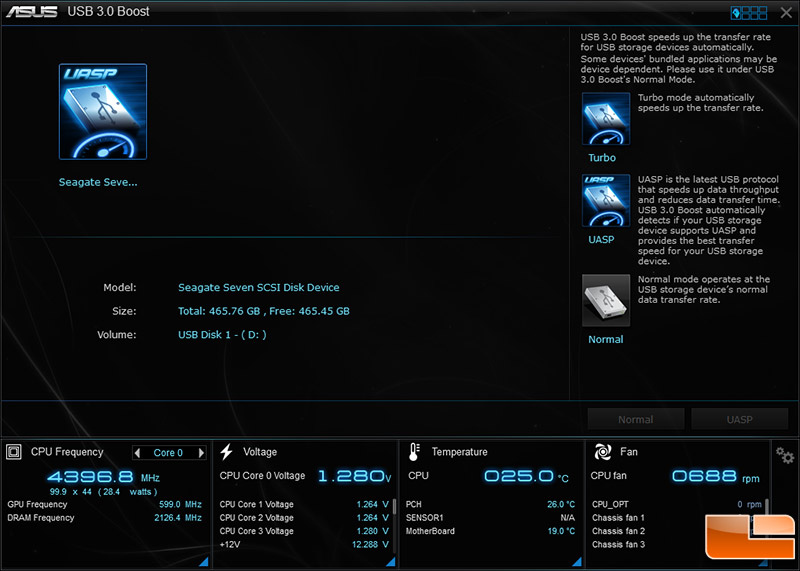
Task: Toggle the view-mode grid icon in title bar
Action: click(748, 12)
